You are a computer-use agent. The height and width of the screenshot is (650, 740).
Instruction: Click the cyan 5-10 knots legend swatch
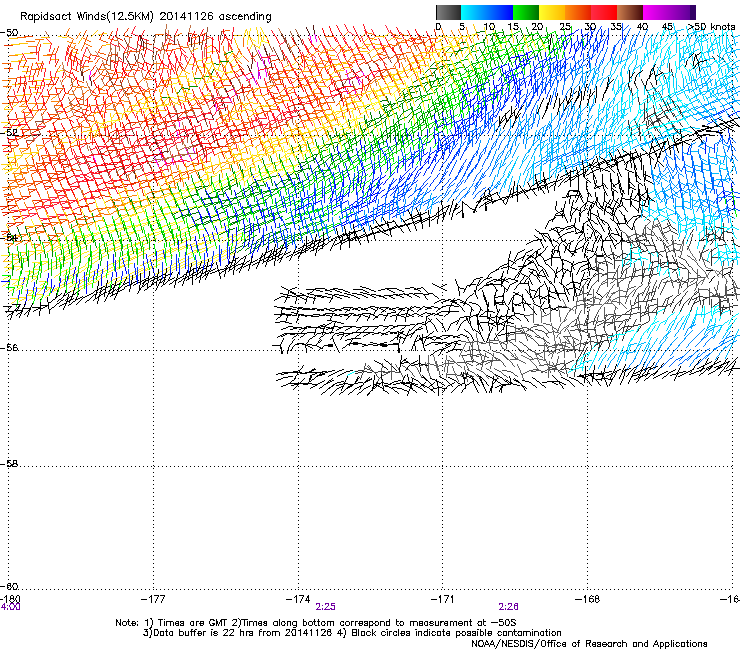(x=474, y=12)
